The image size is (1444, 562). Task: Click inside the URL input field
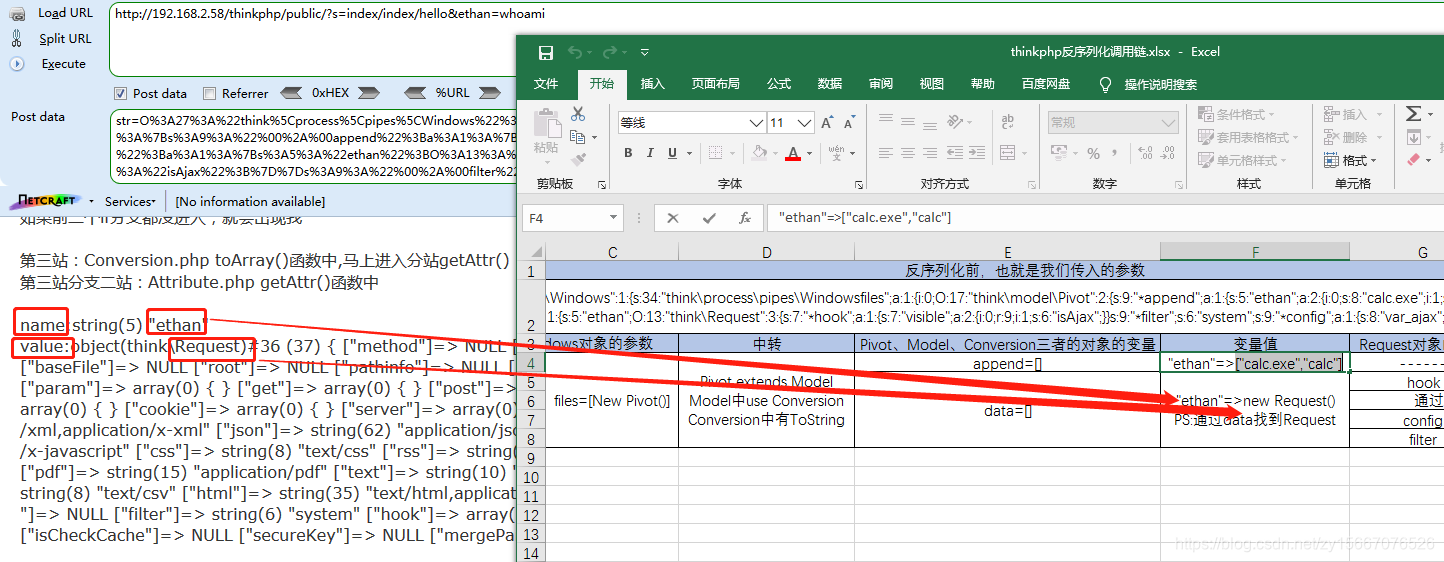coord(312,40)
